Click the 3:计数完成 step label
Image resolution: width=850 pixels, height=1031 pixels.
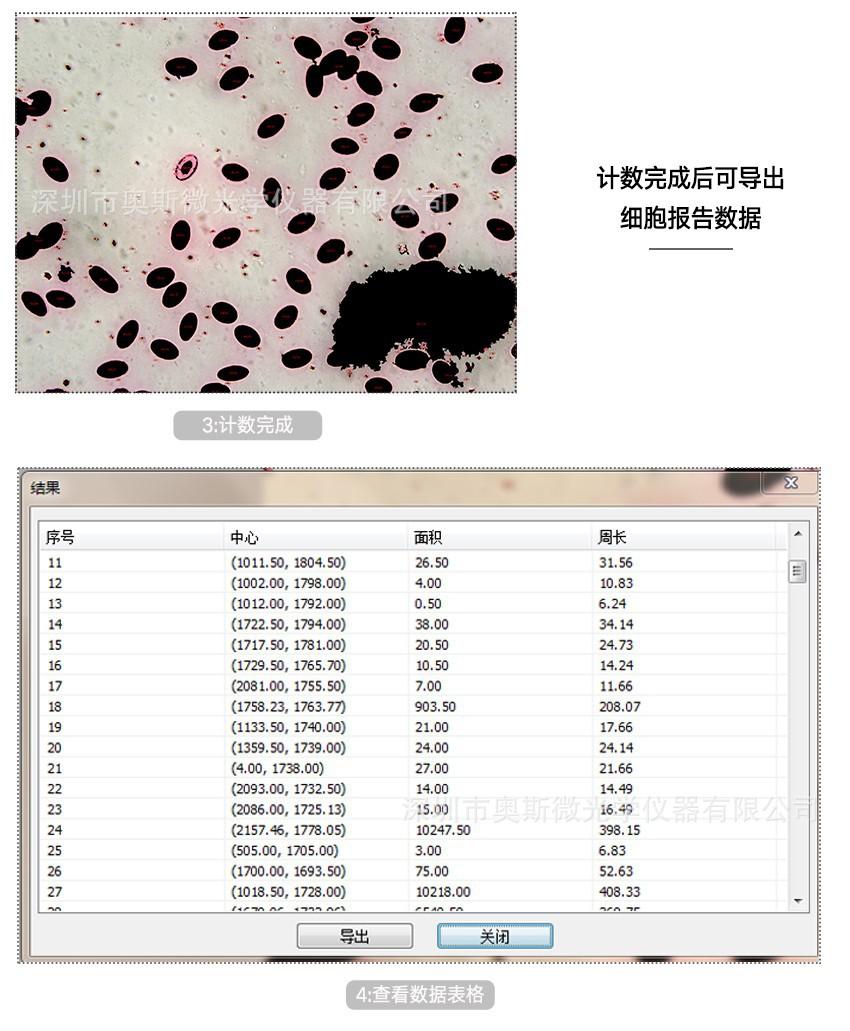(x=247, y=425)
